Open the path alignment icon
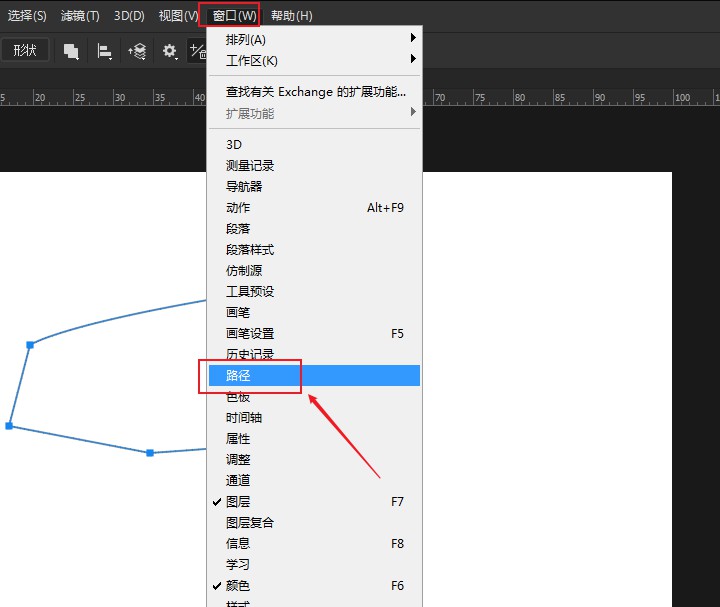 [x=104, y=51]
